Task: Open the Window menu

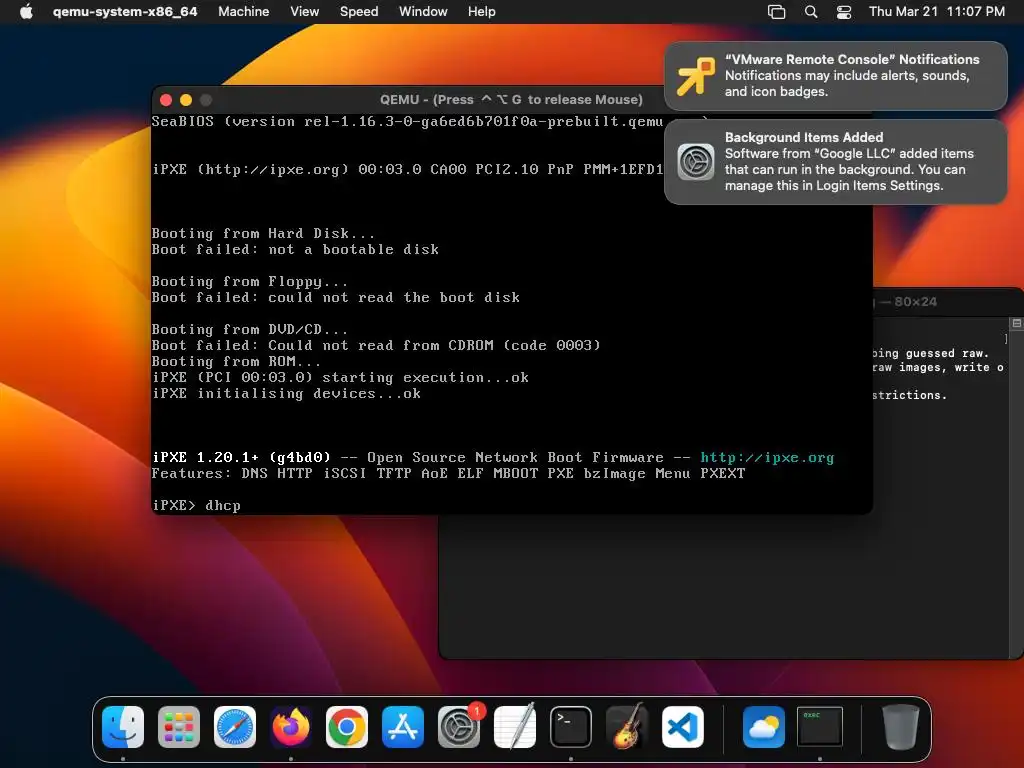Action: (x=423, y=12)
